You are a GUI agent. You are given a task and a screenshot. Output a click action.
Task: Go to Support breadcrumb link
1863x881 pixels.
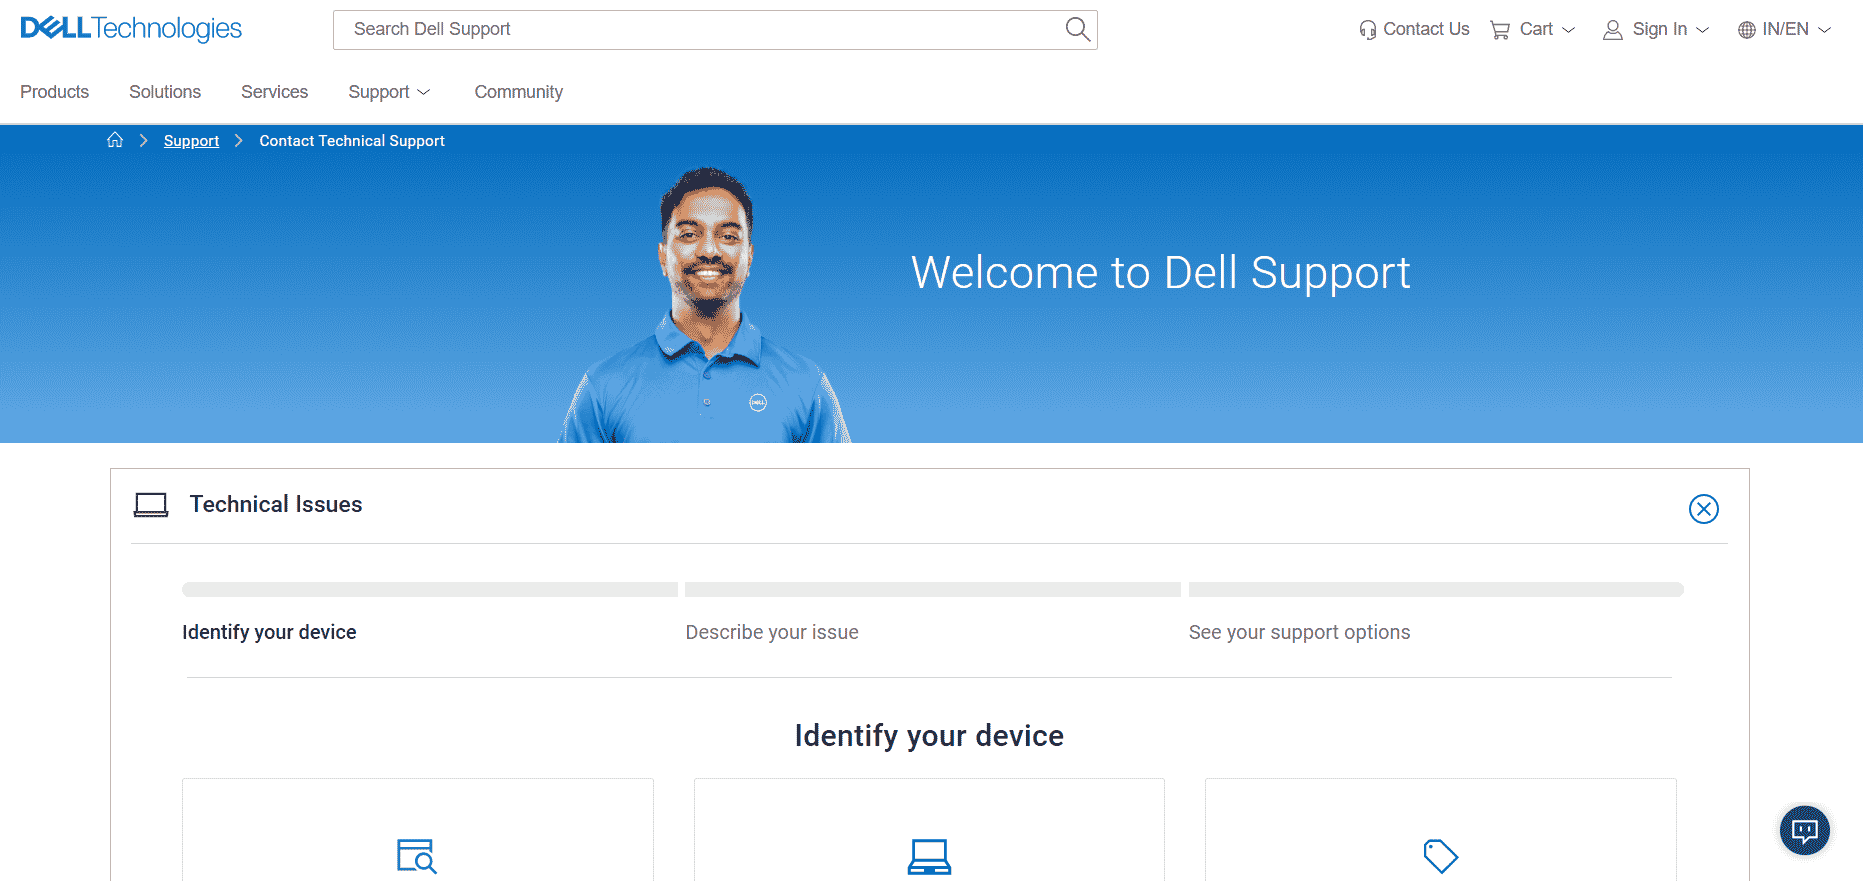[191, 141]
